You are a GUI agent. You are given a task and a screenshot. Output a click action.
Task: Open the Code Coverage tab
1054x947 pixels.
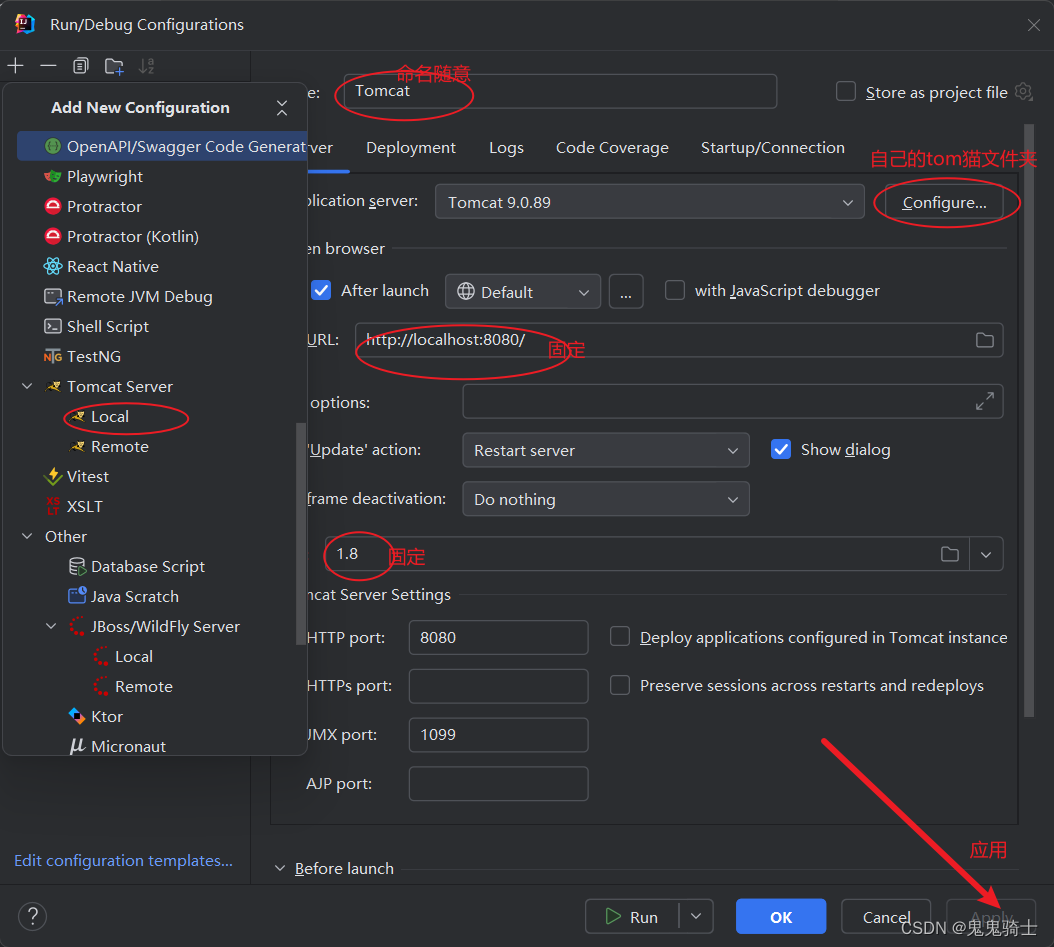point(612,148)
